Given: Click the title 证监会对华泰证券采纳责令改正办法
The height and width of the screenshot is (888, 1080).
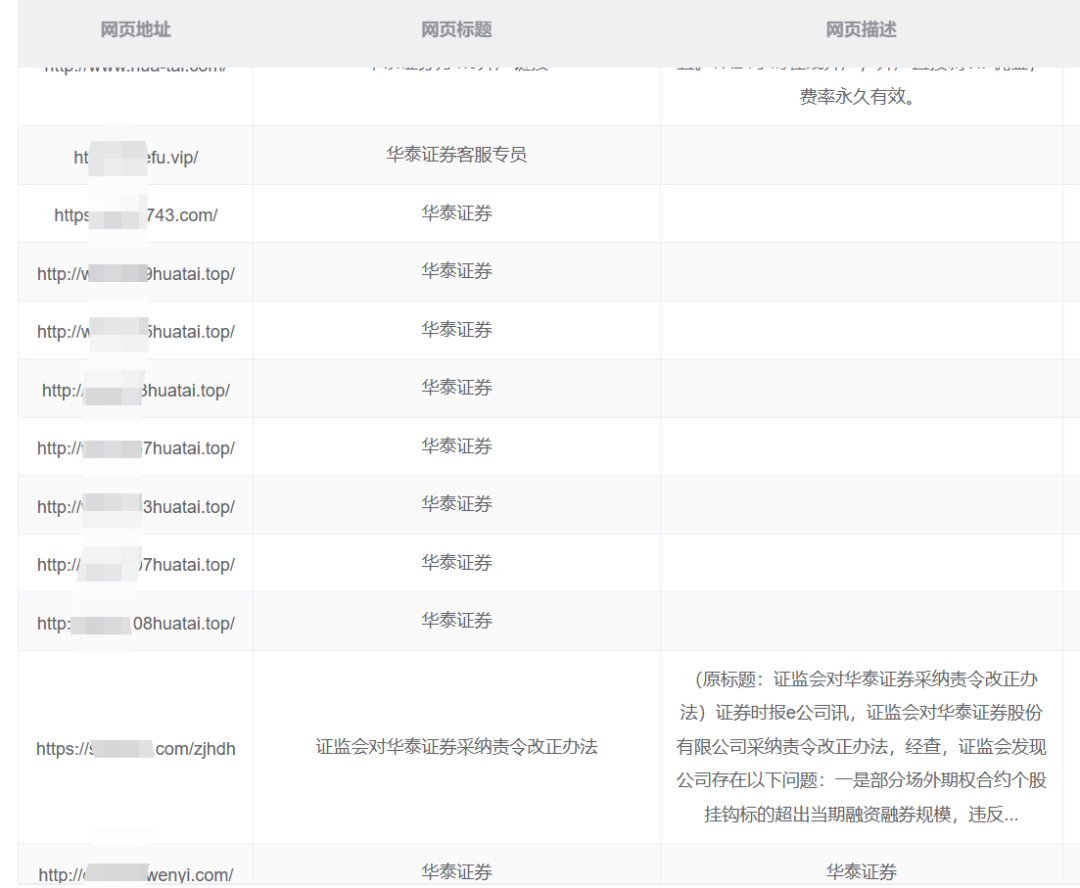Looking at the screenshot, I should [x=456, y=746].
